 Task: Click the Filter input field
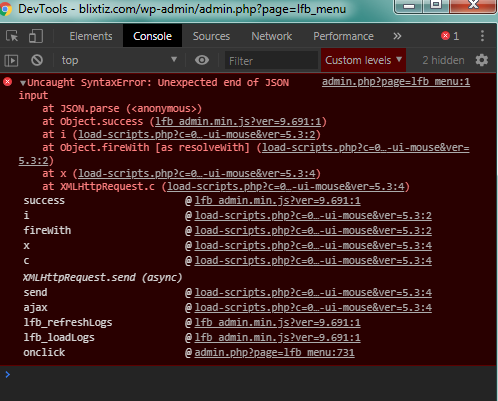tap(271, 61)
